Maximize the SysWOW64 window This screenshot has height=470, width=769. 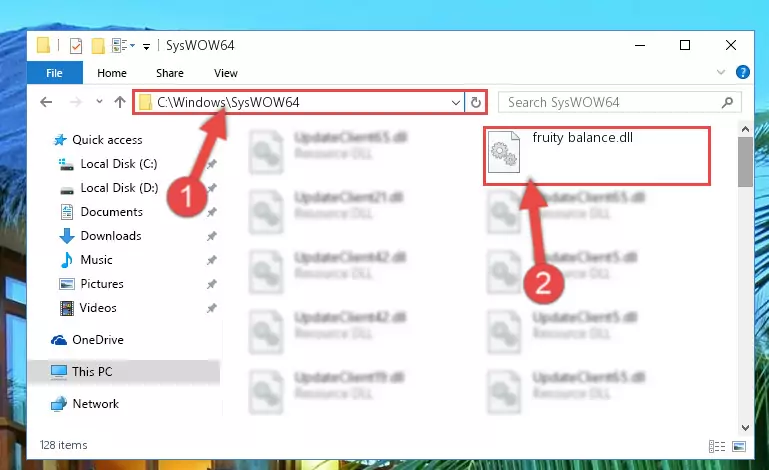click(x=685, y=45)
